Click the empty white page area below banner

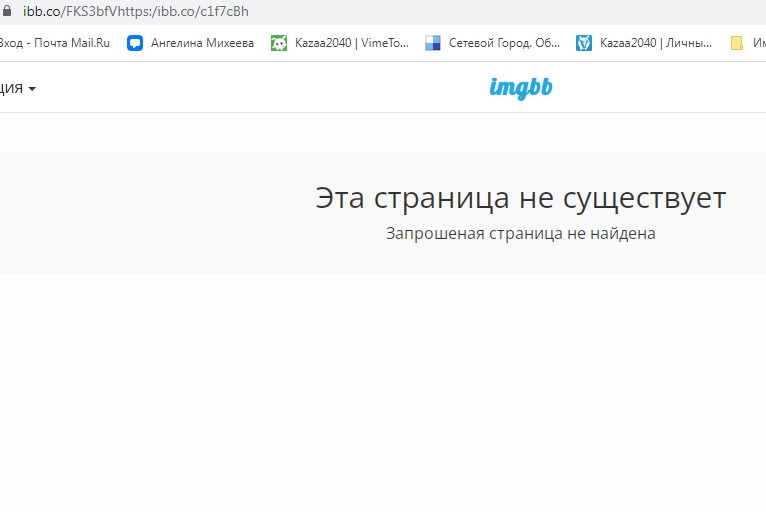pos(380,400)
